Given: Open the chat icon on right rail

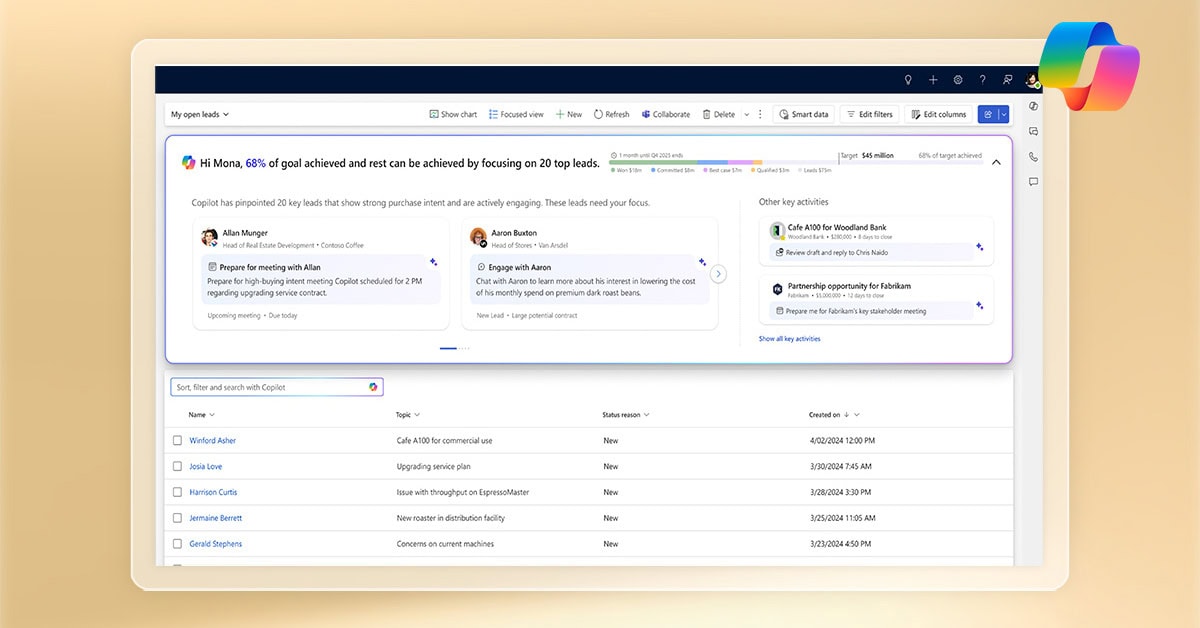Looking at the screenshot, I should 1033,131.
